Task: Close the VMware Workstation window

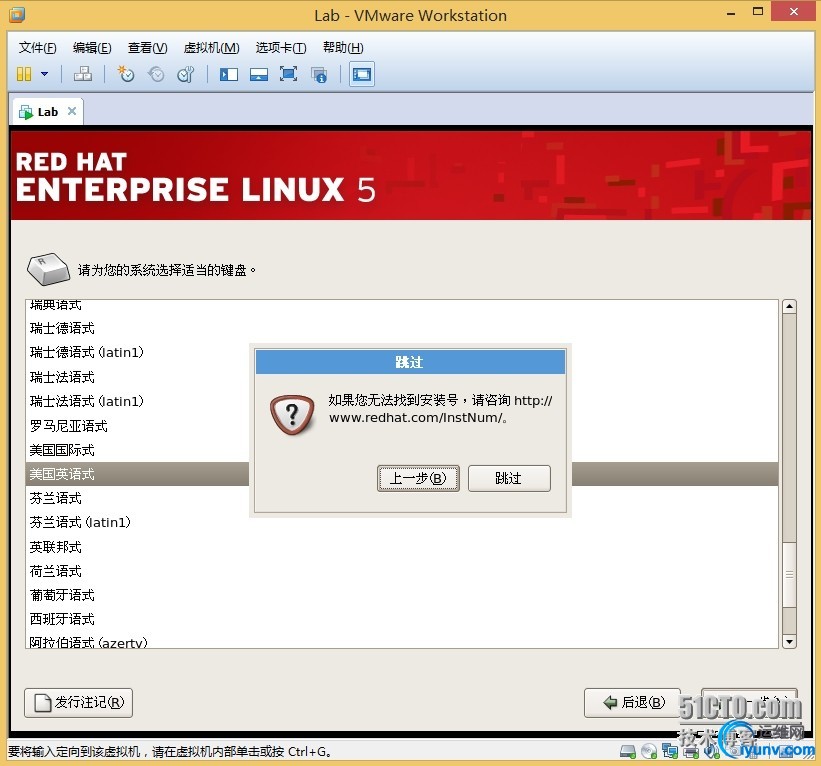Action: coord(794,12)
